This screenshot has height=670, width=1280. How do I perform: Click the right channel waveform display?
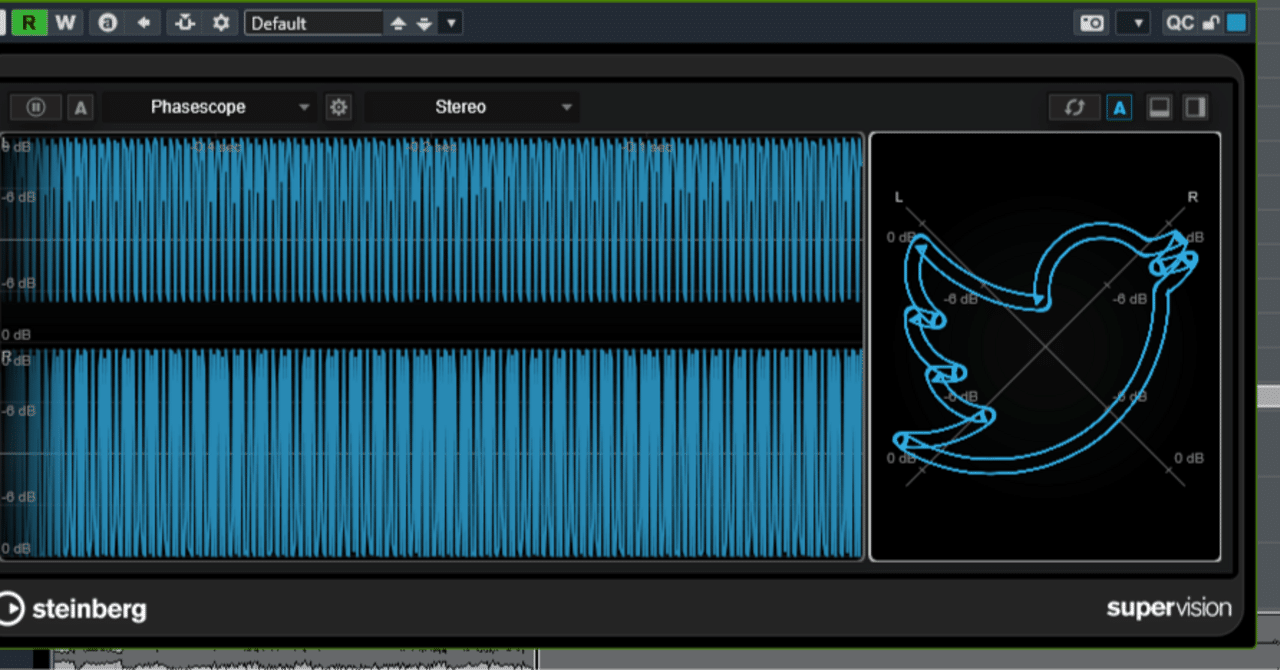click(432, 453)
